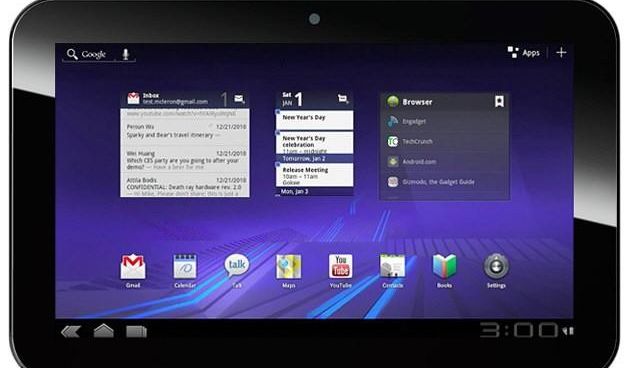The height and width of the screenshot is (368, 630).
Task: Tap the 3:00 clock in system bar
Action: pyautogui.click(x=519, y=330)
